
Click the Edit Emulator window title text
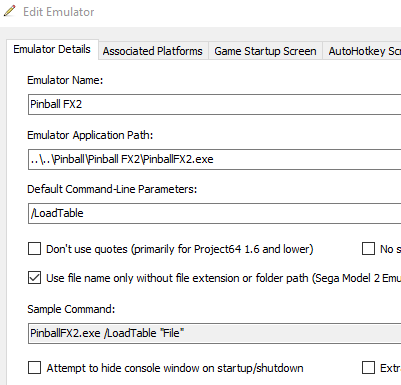click(59, 12)
